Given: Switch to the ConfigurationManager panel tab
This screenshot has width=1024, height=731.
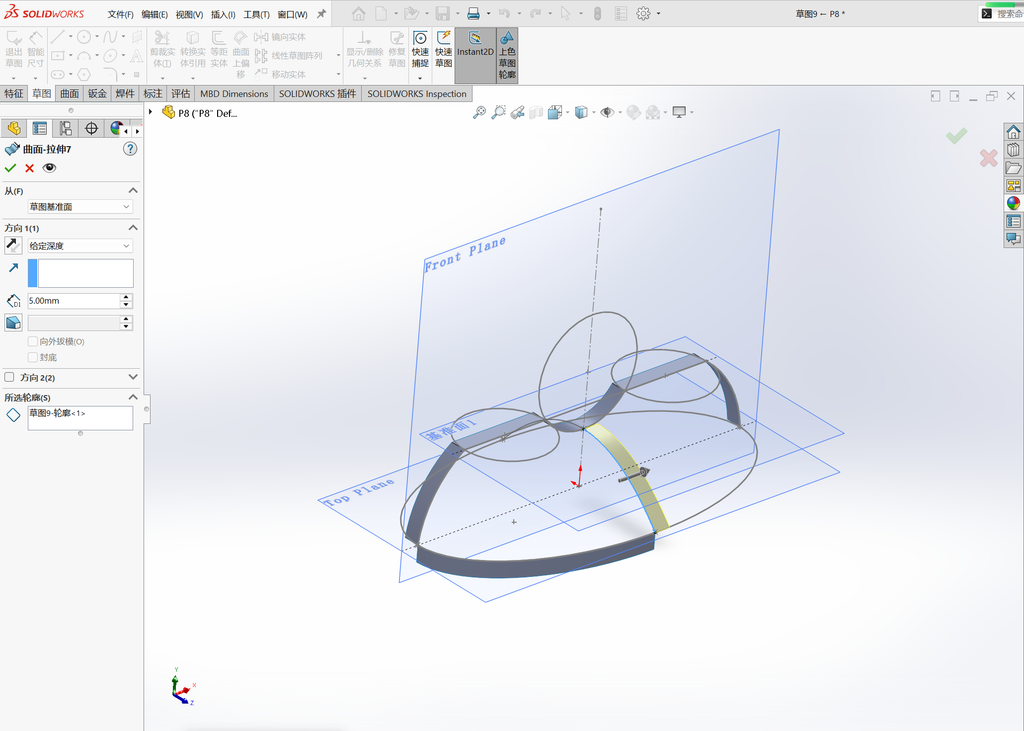Looking at the screenshot, I should pos(65,129).
